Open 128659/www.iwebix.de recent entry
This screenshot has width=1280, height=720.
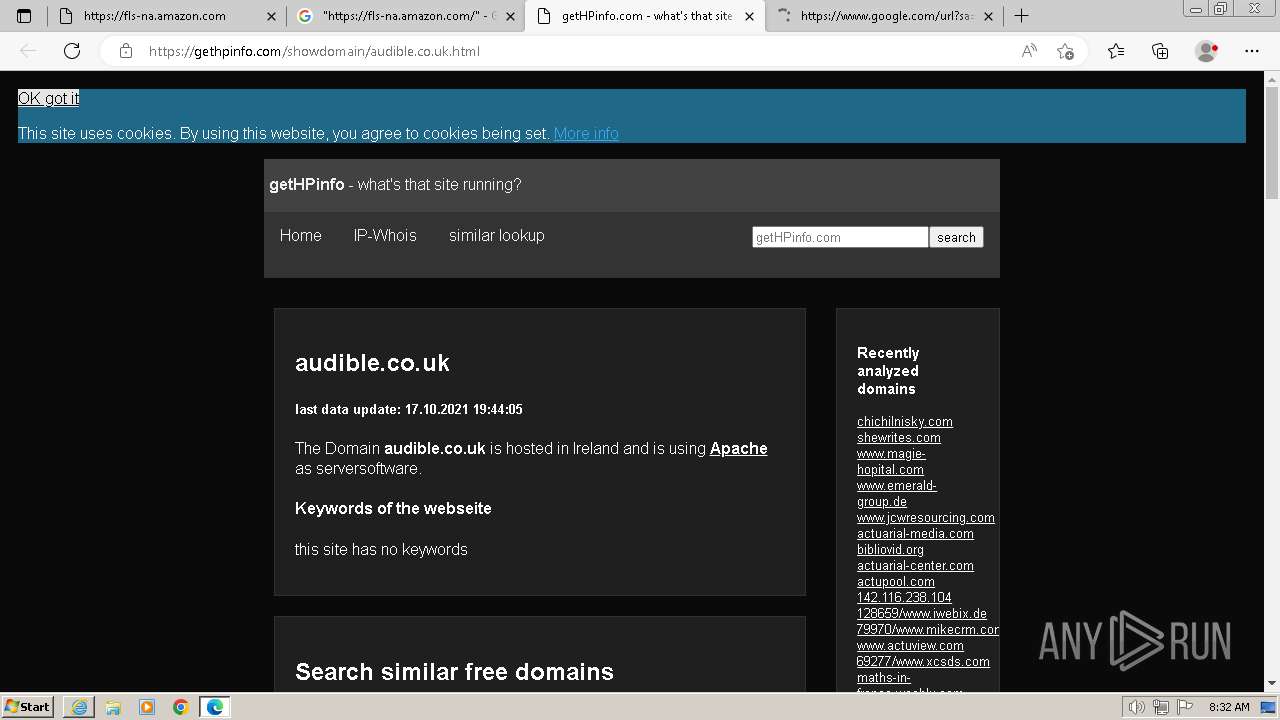pos(922,613)
